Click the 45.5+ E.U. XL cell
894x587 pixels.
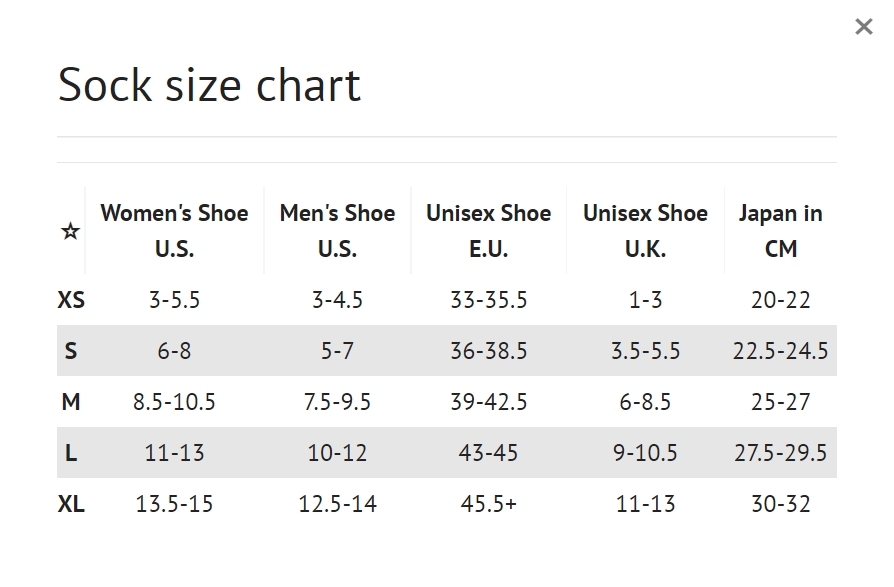point(488,504)
